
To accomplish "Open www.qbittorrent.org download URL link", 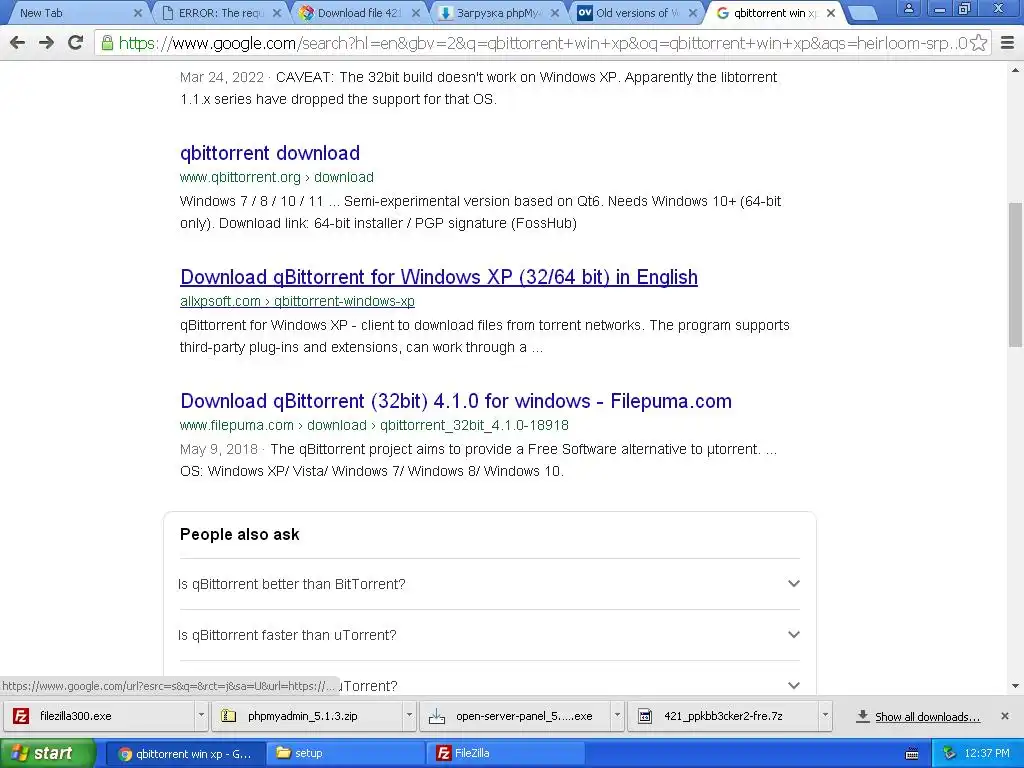I will (277, 178).
